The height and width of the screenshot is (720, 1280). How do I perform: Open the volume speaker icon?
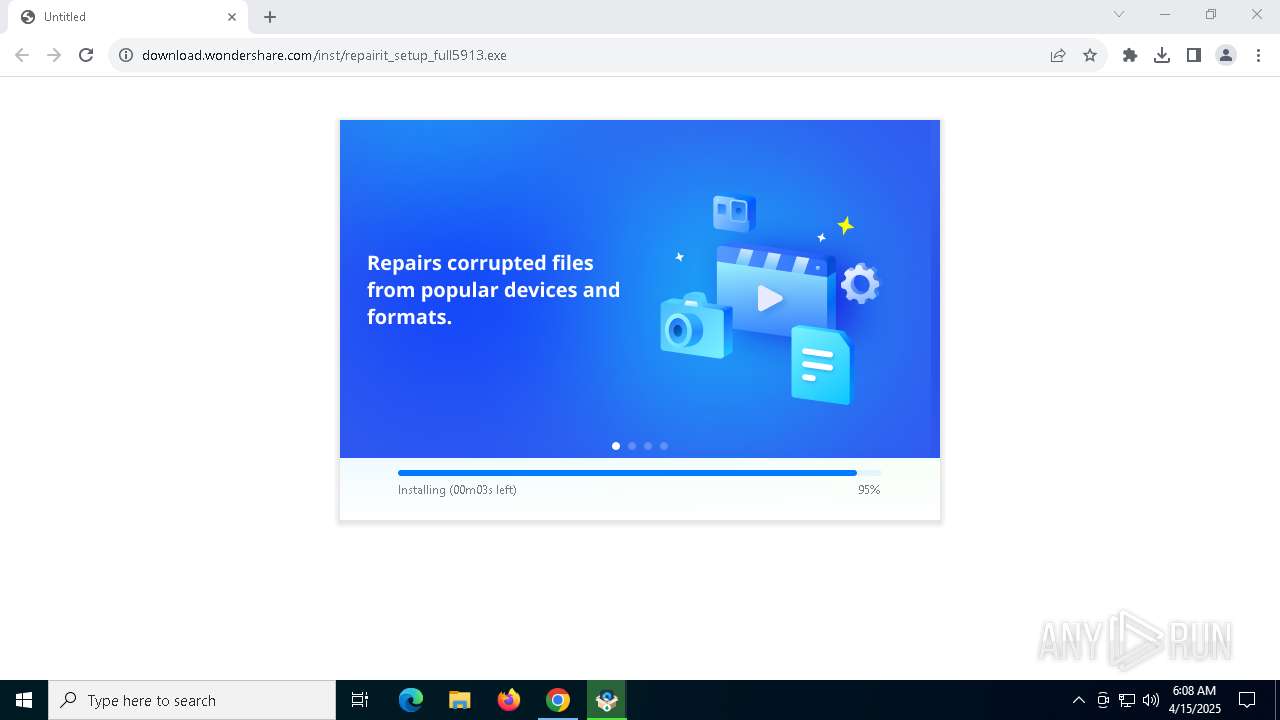(x=1151, y=700)
